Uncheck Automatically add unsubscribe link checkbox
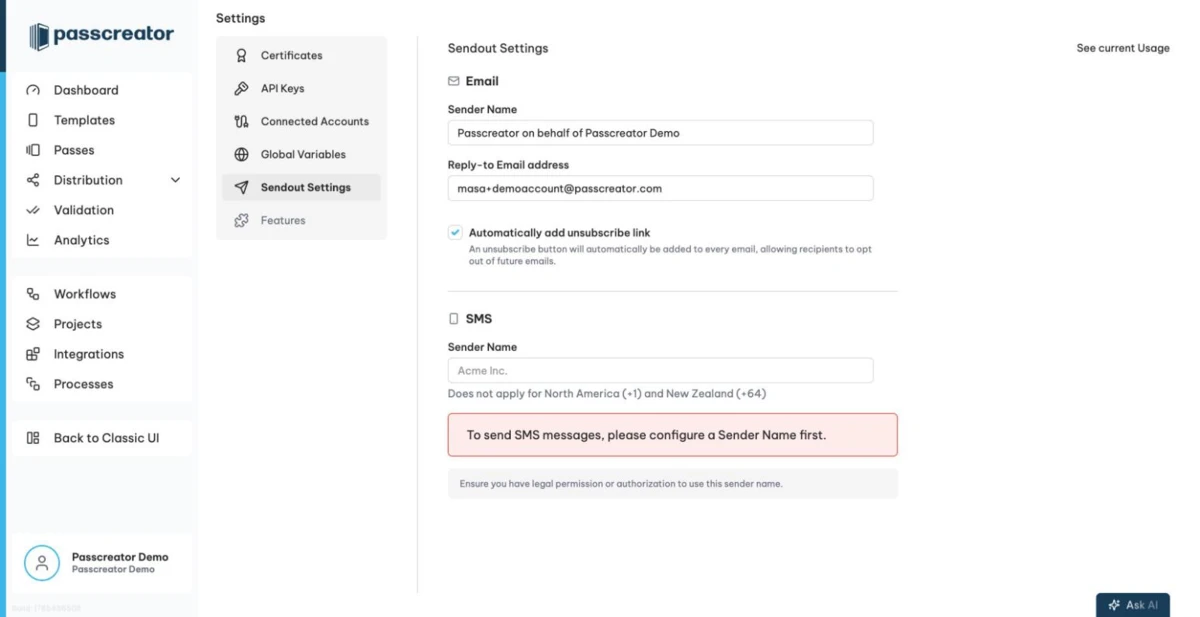Image resolution: width=1200 pixels, height=617 pixels. click(x=455, y=233)
